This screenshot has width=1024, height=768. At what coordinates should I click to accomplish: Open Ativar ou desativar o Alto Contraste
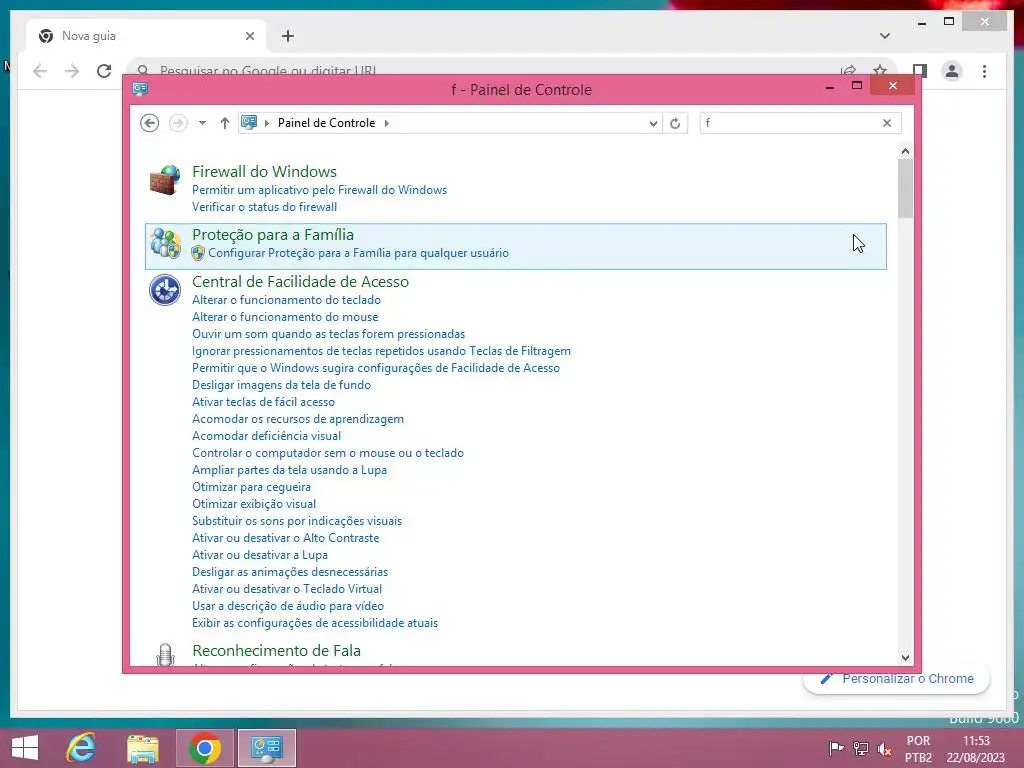[285, 537]
